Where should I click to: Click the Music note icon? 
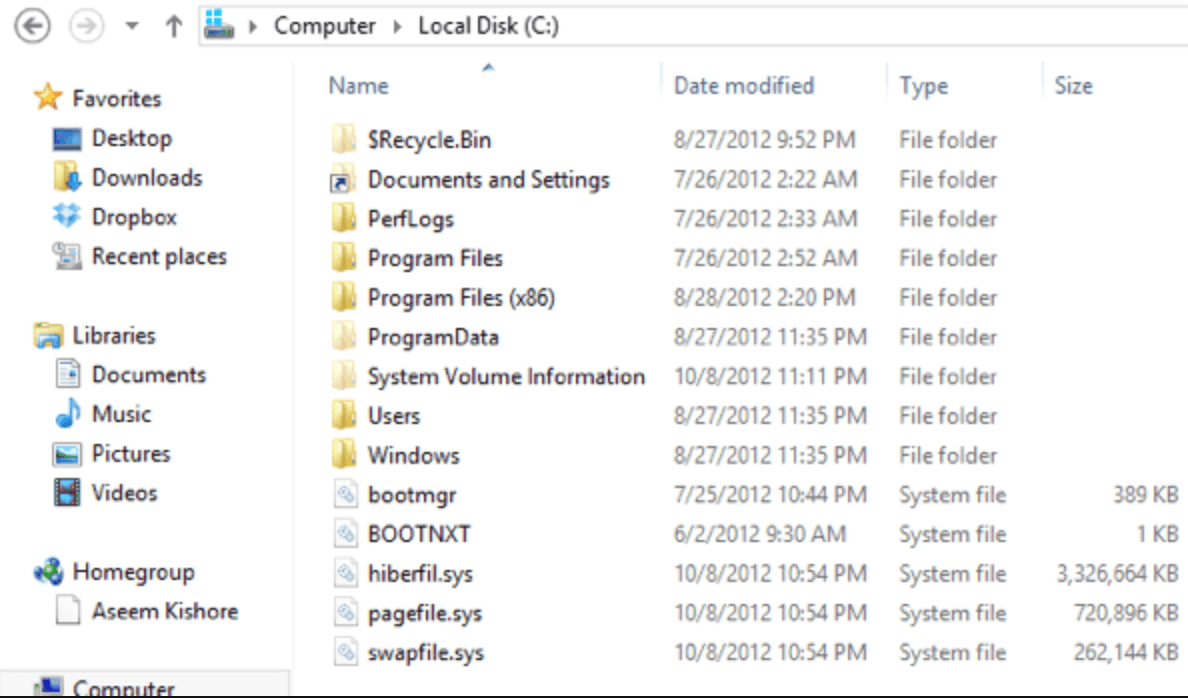pyautogui.click(x=67, y=413)
